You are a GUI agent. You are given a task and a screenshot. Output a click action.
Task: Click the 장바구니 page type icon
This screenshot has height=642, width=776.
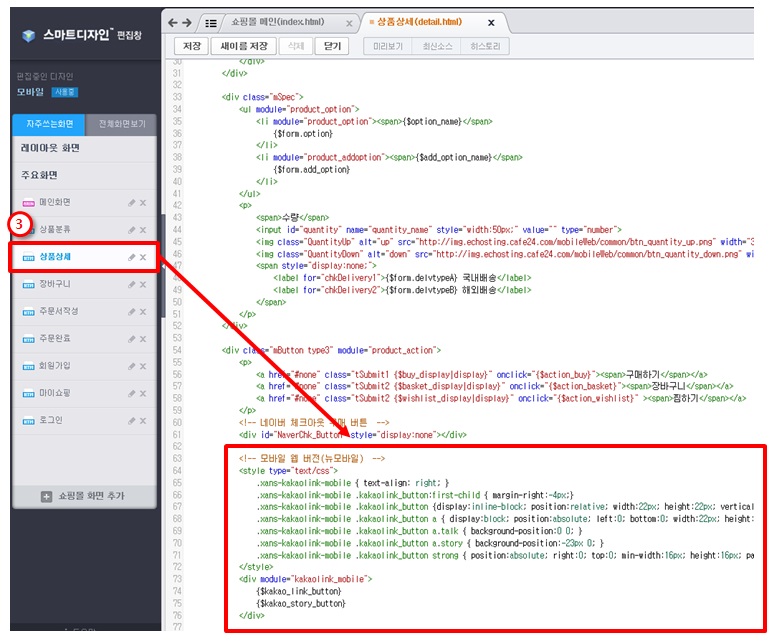pyautogui.click(x=28, y=285)
